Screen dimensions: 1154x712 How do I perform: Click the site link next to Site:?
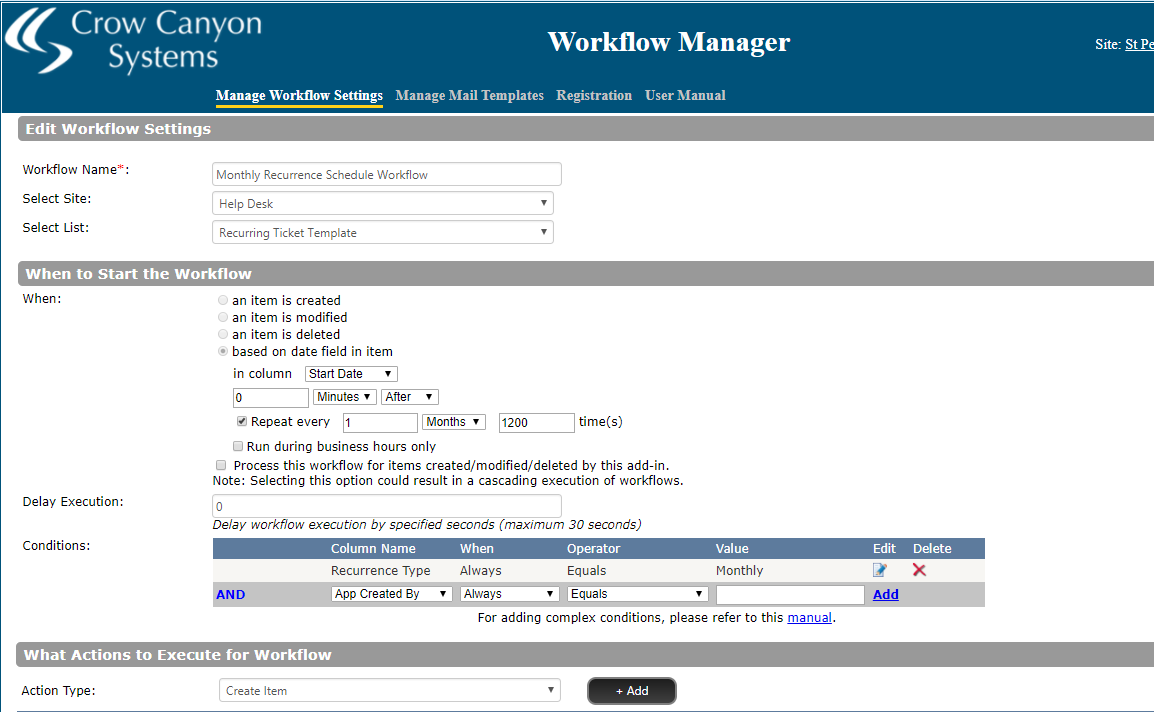(1139, 44)
